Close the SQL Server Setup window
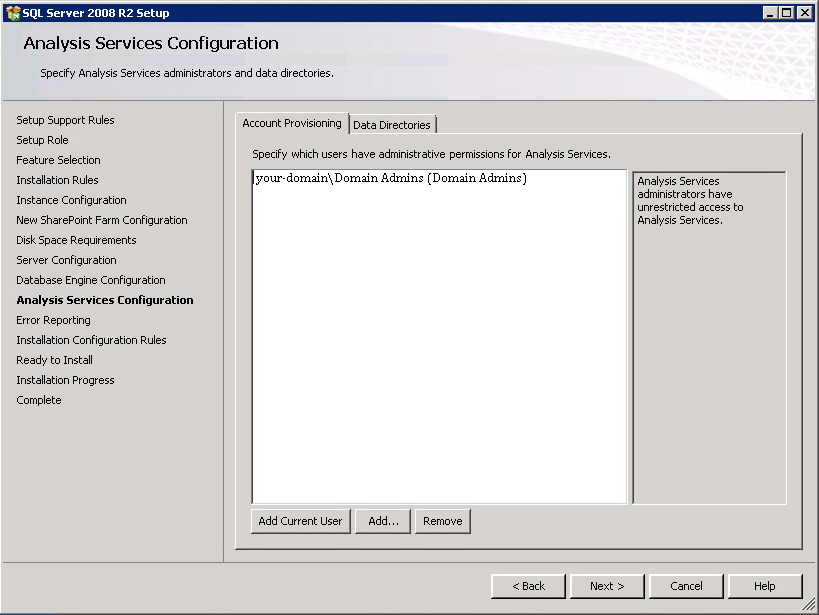This screenshot has height=615, width=819. pos(805,13)
